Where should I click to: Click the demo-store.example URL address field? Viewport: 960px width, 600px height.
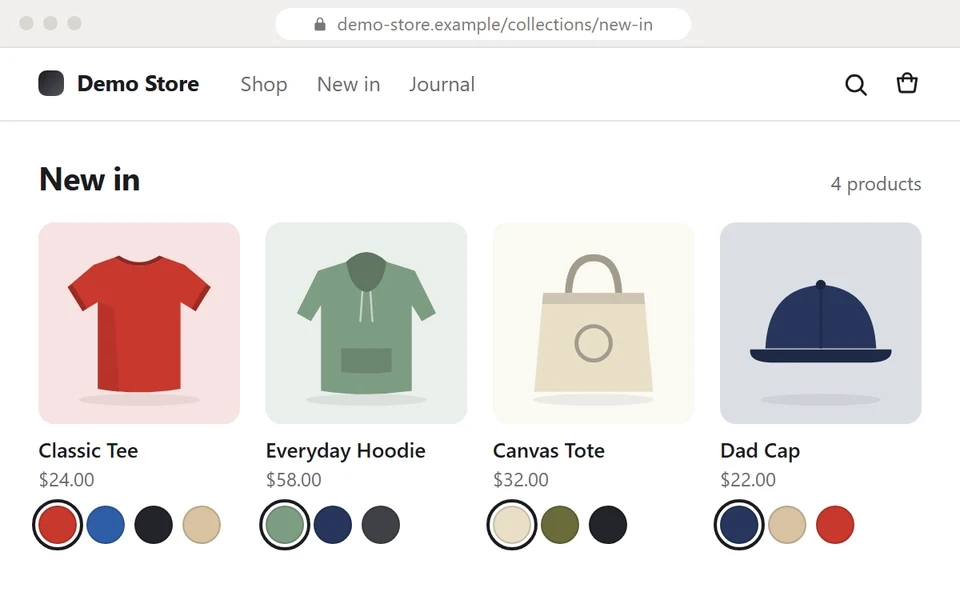point(483,24)
